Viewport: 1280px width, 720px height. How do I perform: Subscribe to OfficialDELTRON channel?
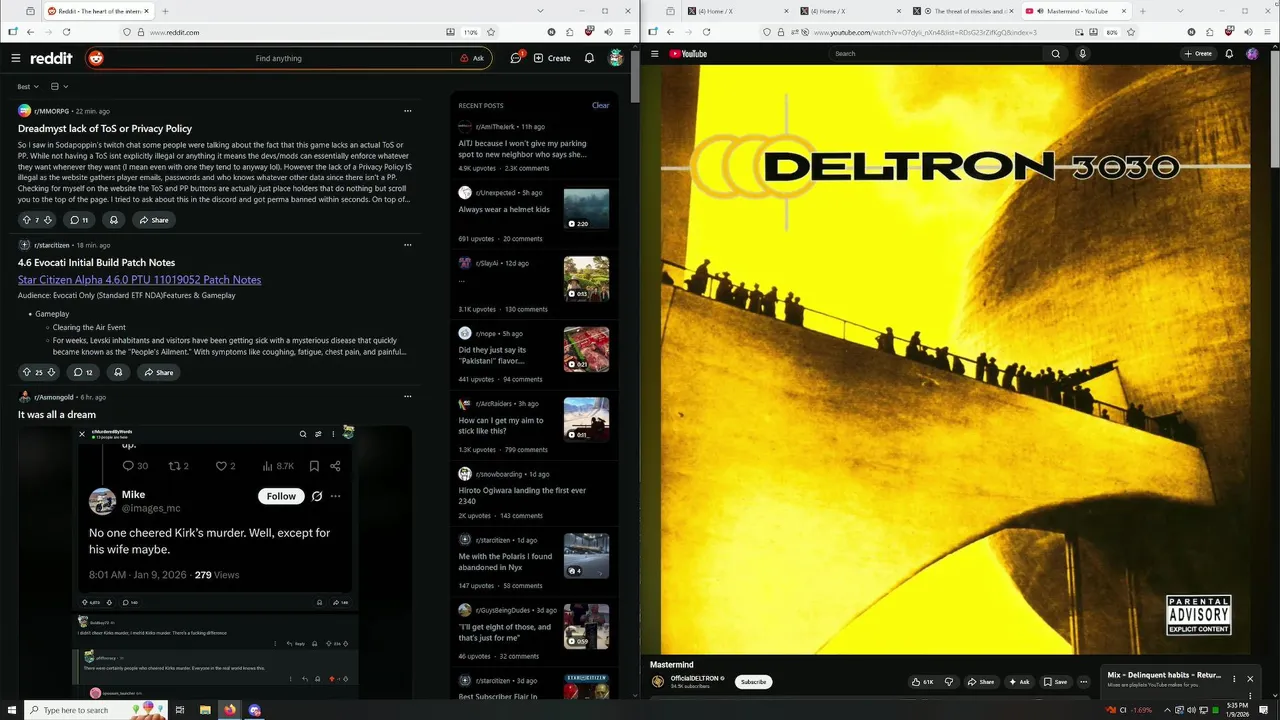pyautogui.click(x=753, y=682)
